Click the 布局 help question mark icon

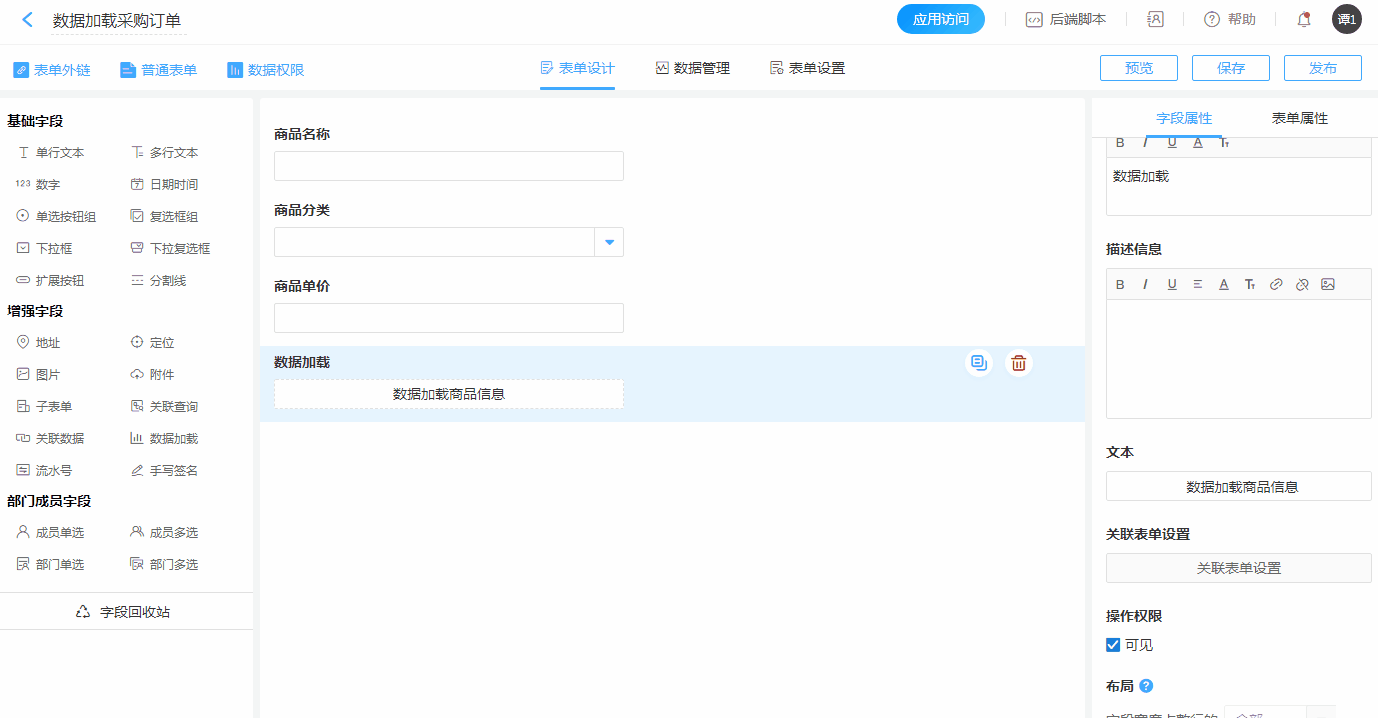coord(1146,686)
